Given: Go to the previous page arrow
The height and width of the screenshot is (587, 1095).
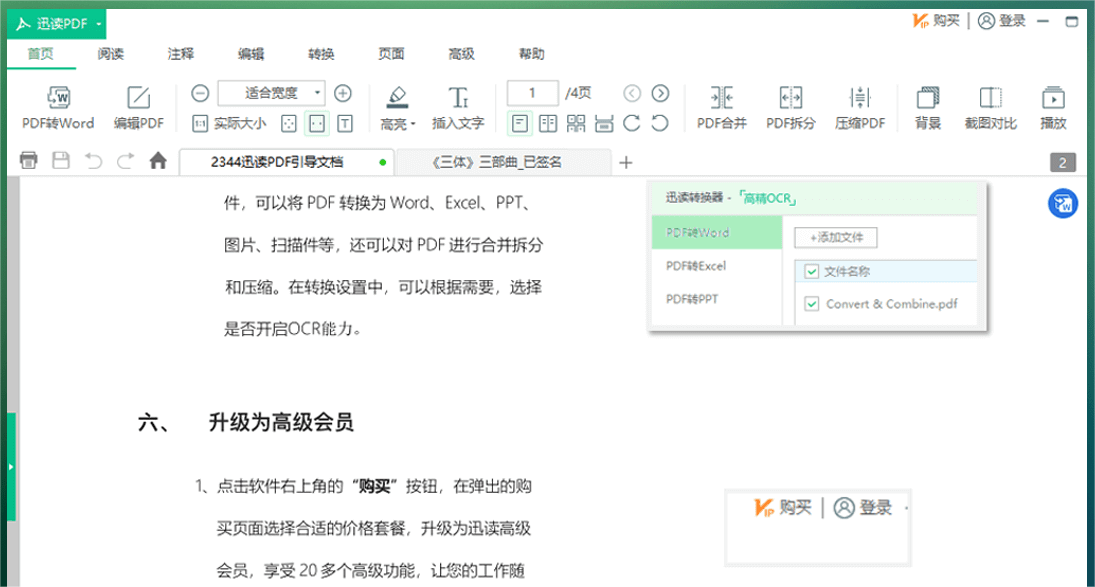Looking at the screenshot, I should [632, 93].
